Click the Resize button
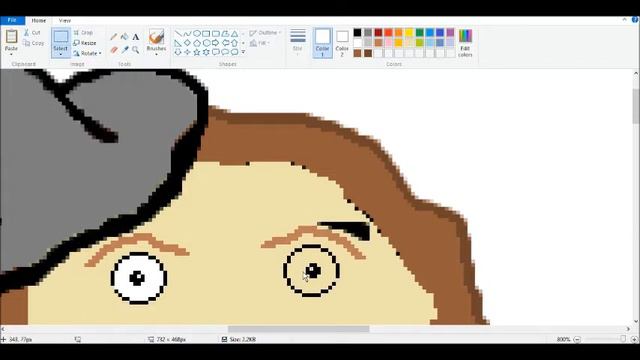640x360 pixels. click(x=85, y=43)
